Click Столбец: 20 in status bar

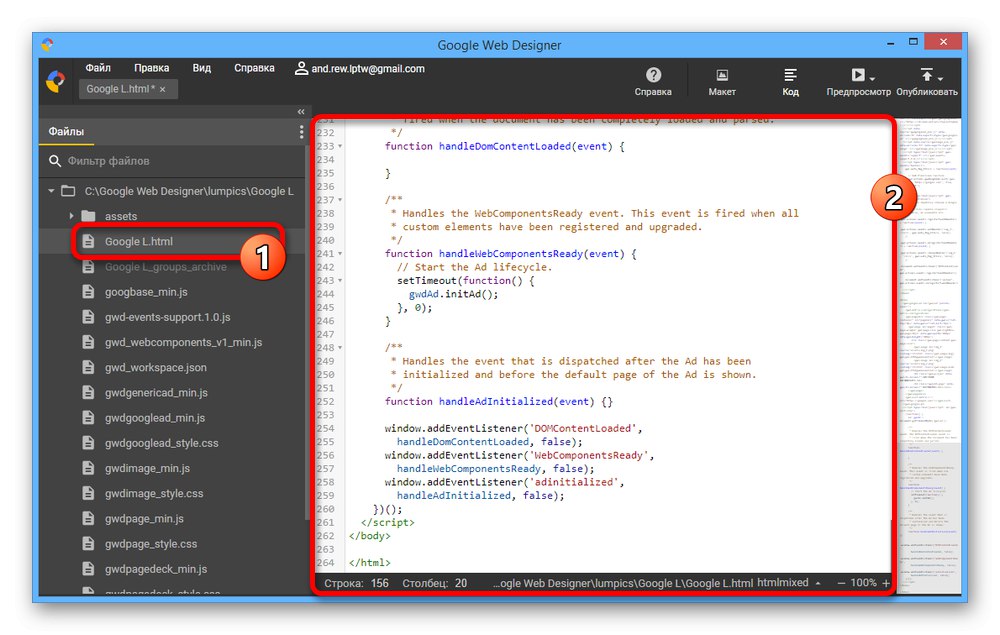(434, 583)
